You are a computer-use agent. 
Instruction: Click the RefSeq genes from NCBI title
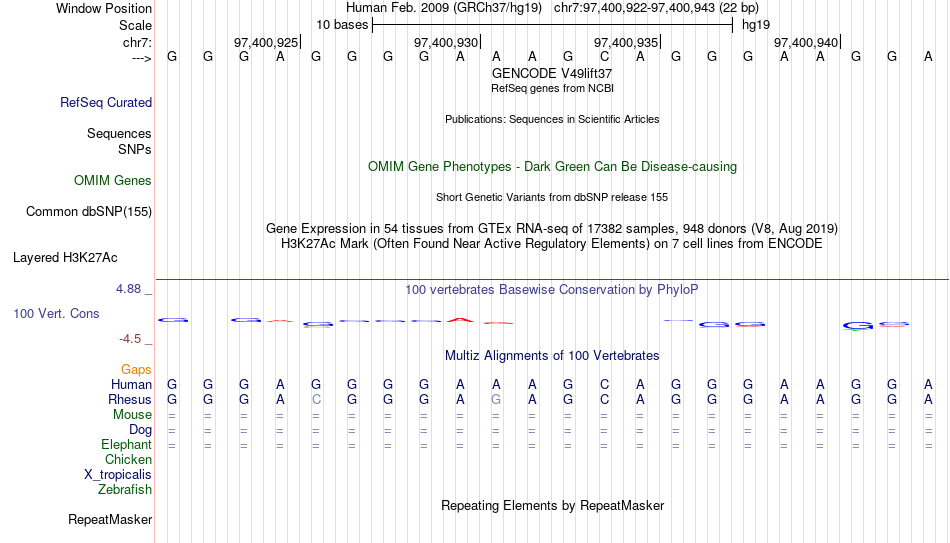pyautogui.click(x=552, y=88)
